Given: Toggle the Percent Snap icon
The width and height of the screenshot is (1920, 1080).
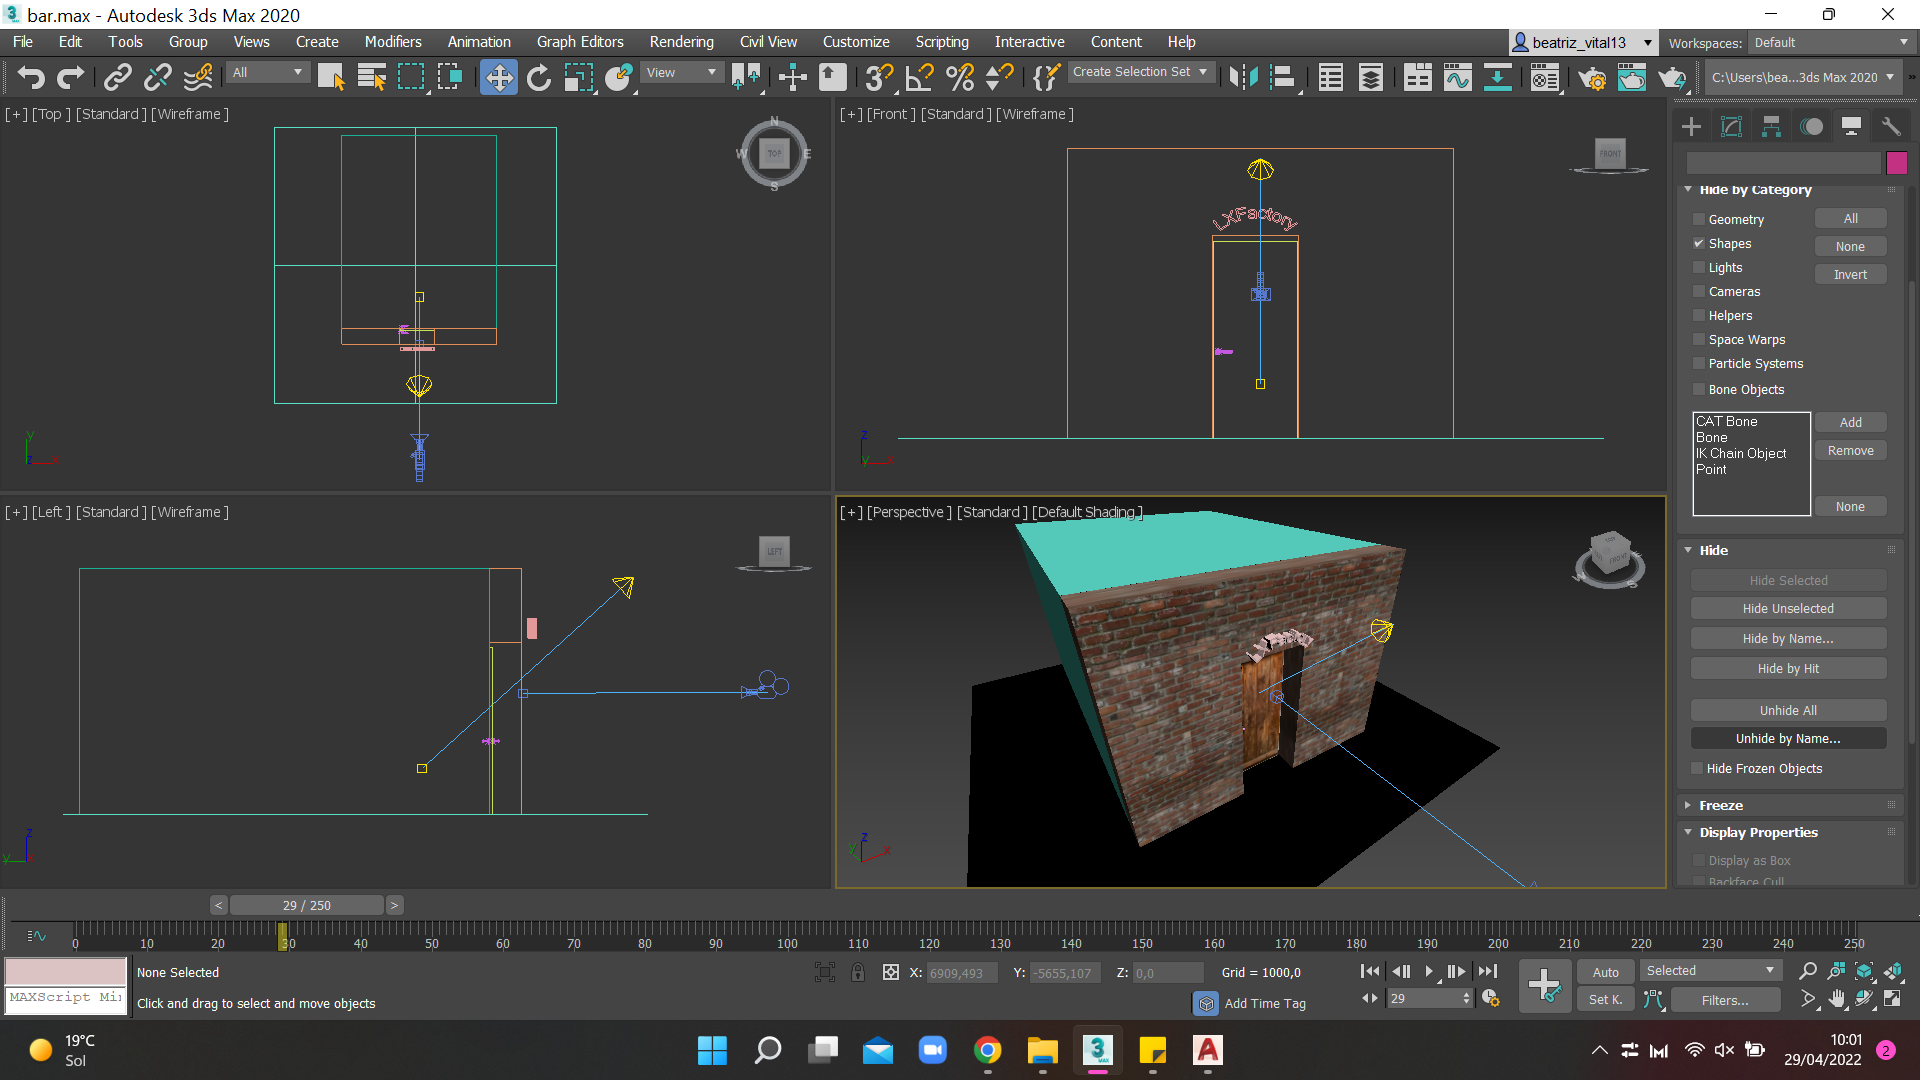Looking at the screenshot, I should 959,77.
